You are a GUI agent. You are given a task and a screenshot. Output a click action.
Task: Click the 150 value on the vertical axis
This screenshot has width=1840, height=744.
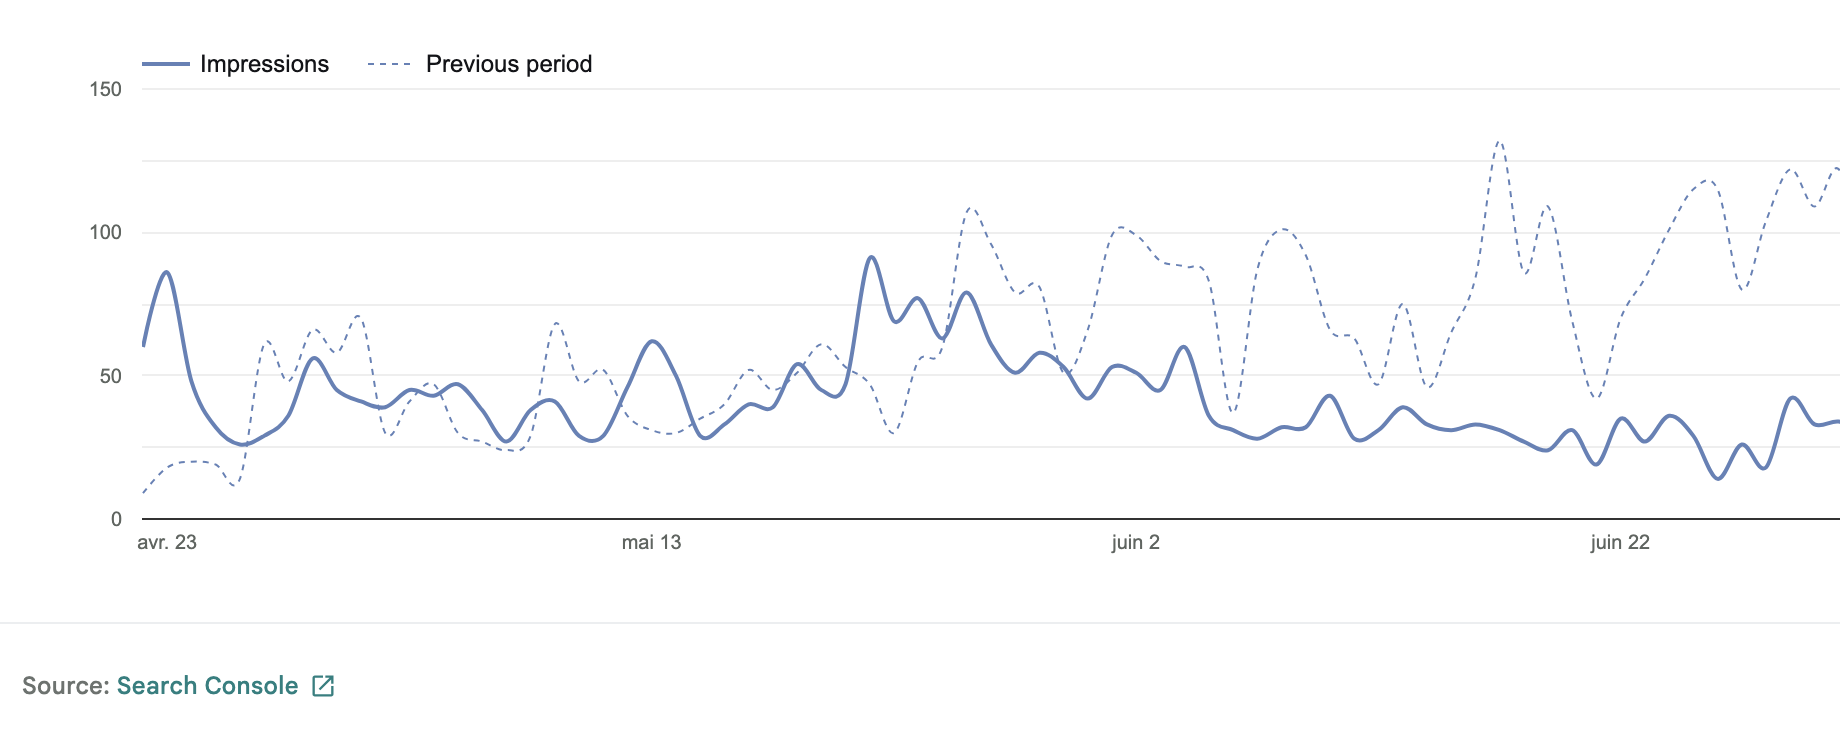click(105, 89)
